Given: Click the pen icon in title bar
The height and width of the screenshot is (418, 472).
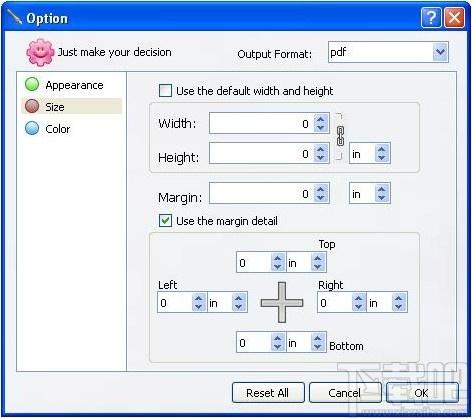Looking at the screenshot, I should click(15, 17).
